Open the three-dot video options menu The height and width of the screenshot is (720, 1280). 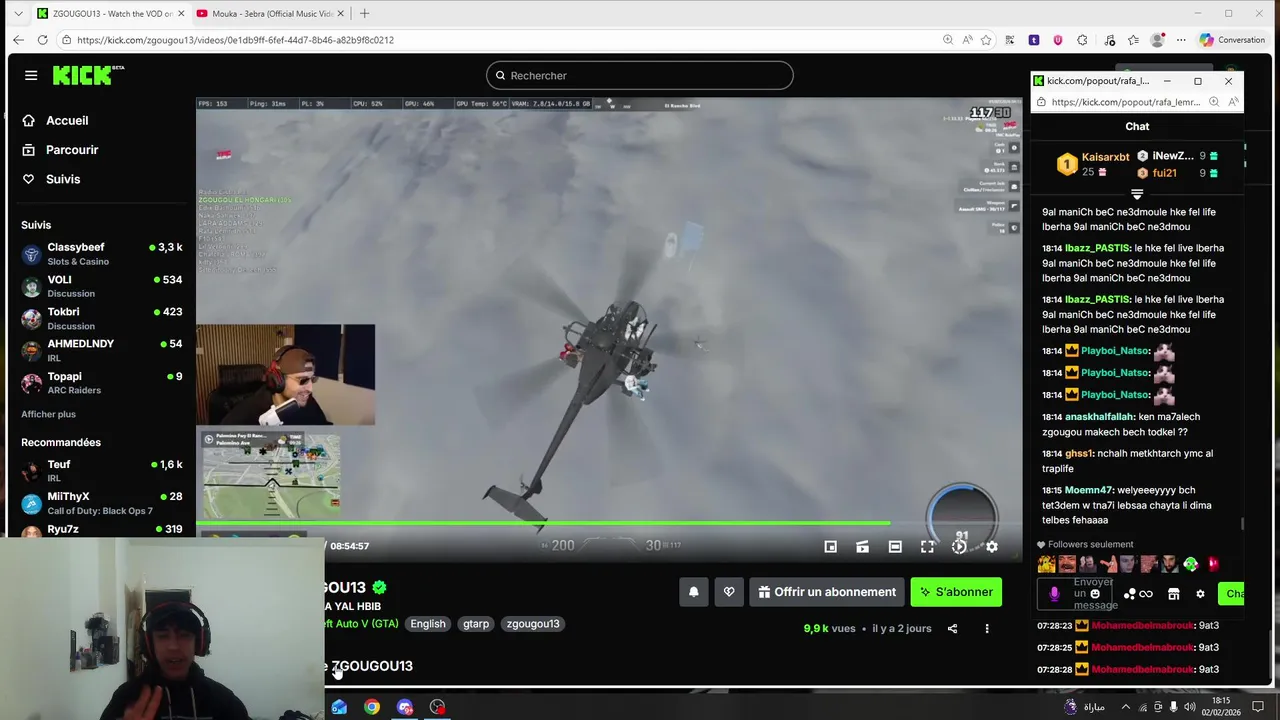(x=987, y=628)
